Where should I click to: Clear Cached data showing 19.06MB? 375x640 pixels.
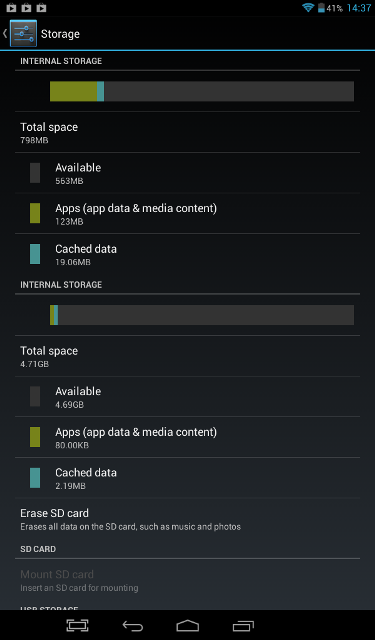187,254
